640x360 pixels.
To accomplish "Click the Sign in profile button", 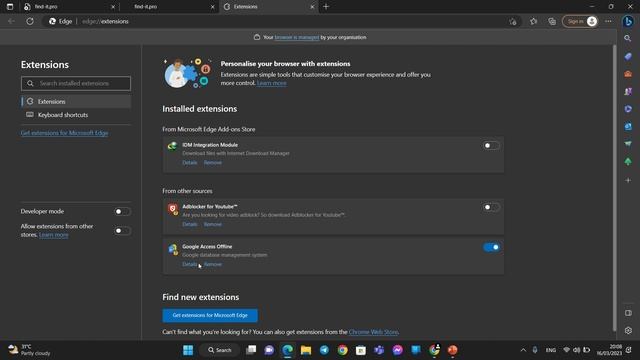I will 580,21.
